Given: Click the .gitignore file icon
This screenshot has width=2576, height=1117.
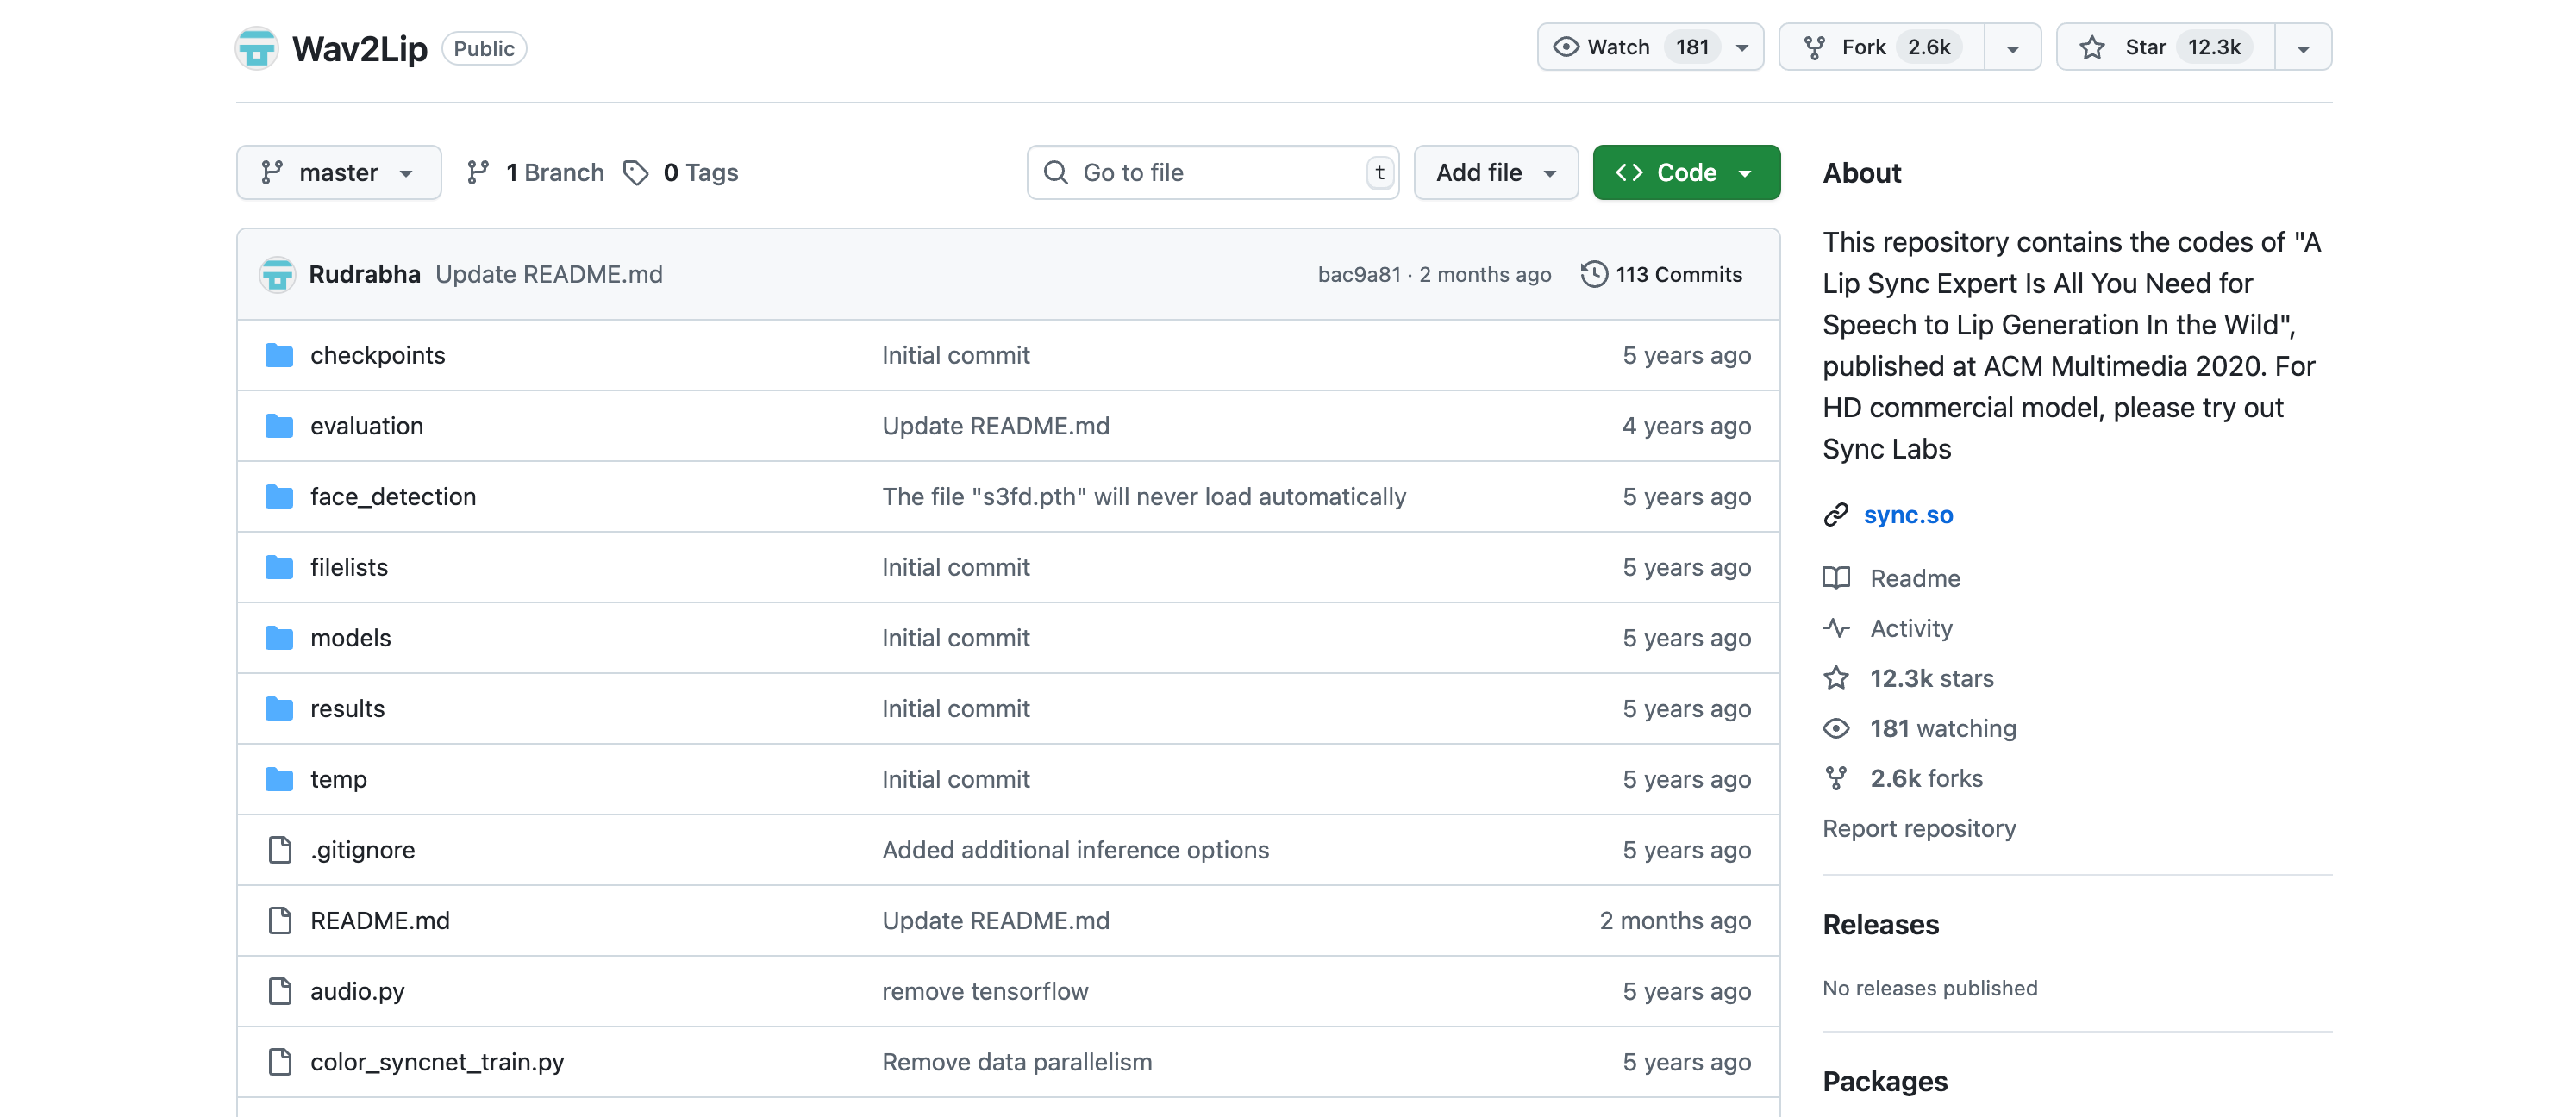Looking at the screenshot, I should 280,850.
